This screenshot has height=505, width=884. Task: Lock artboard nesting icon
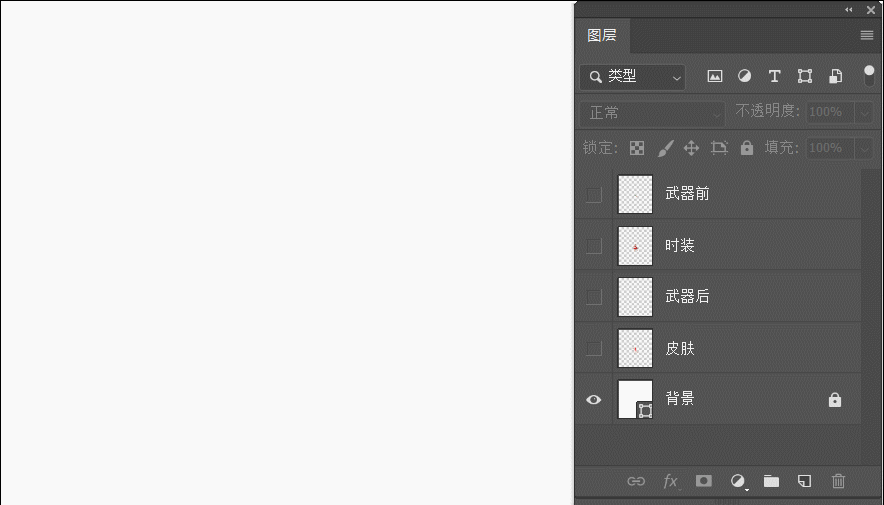pyautogui.click(x=719, y=148)
